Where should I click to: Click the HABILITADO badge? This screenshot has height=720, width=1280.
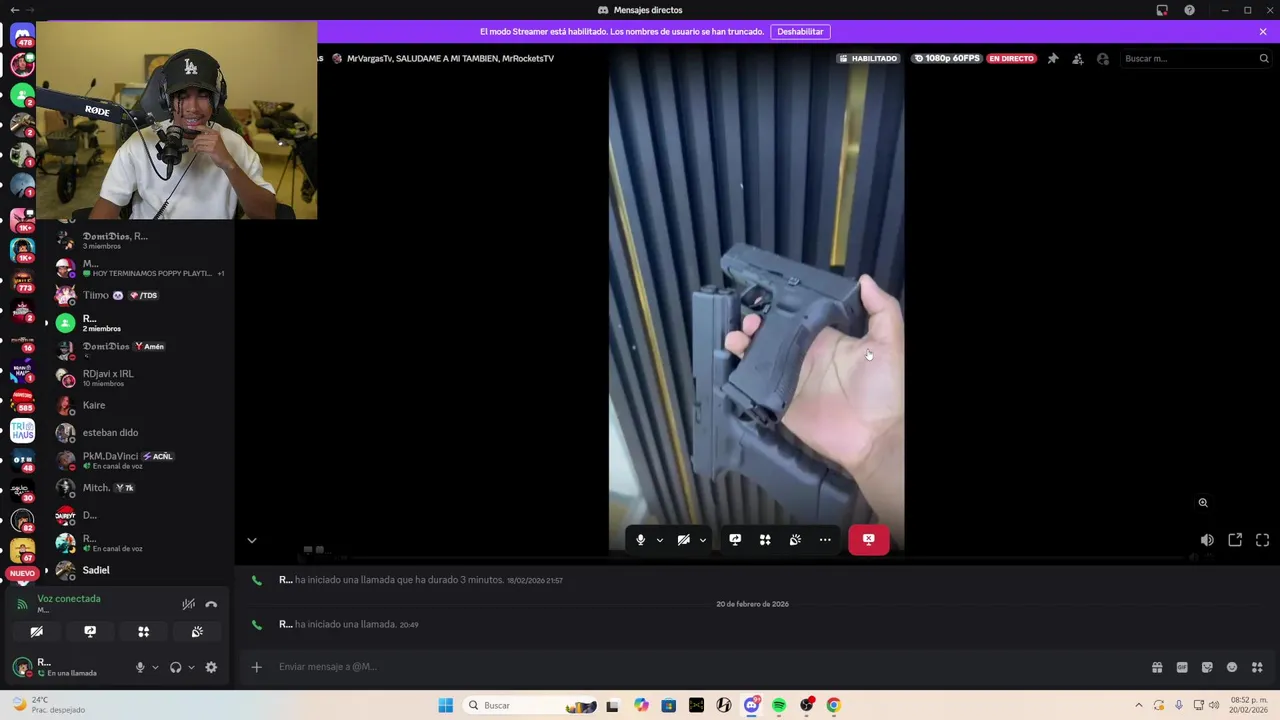(868, 59)
